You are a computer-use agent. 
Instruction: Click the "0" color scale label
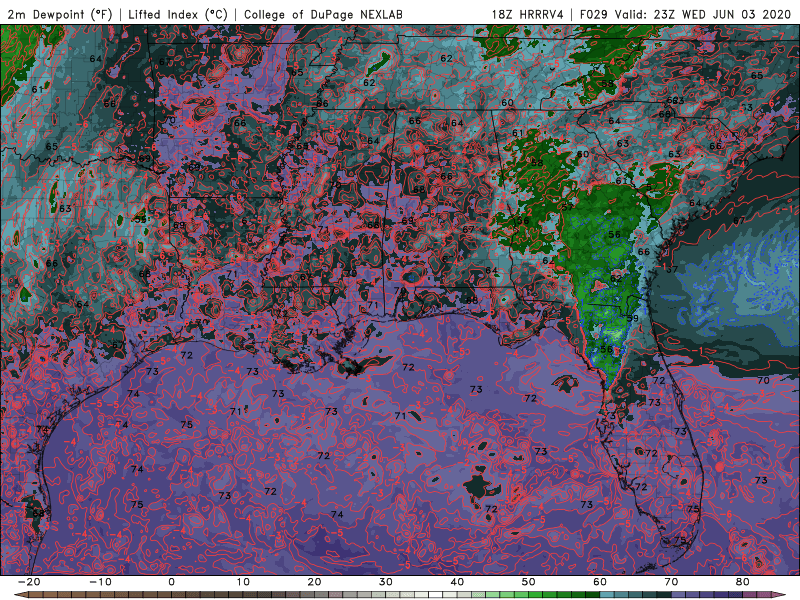[x=171, y=582]
